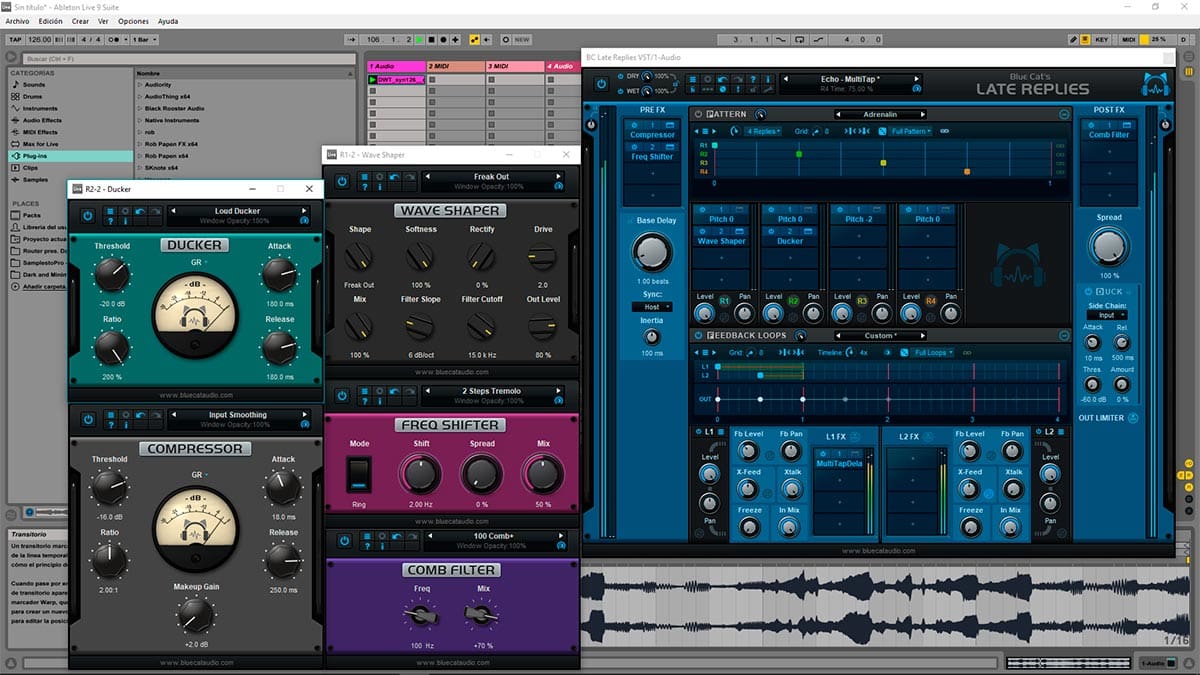Next preset arrow beside Freak Out

coord(557,177)
